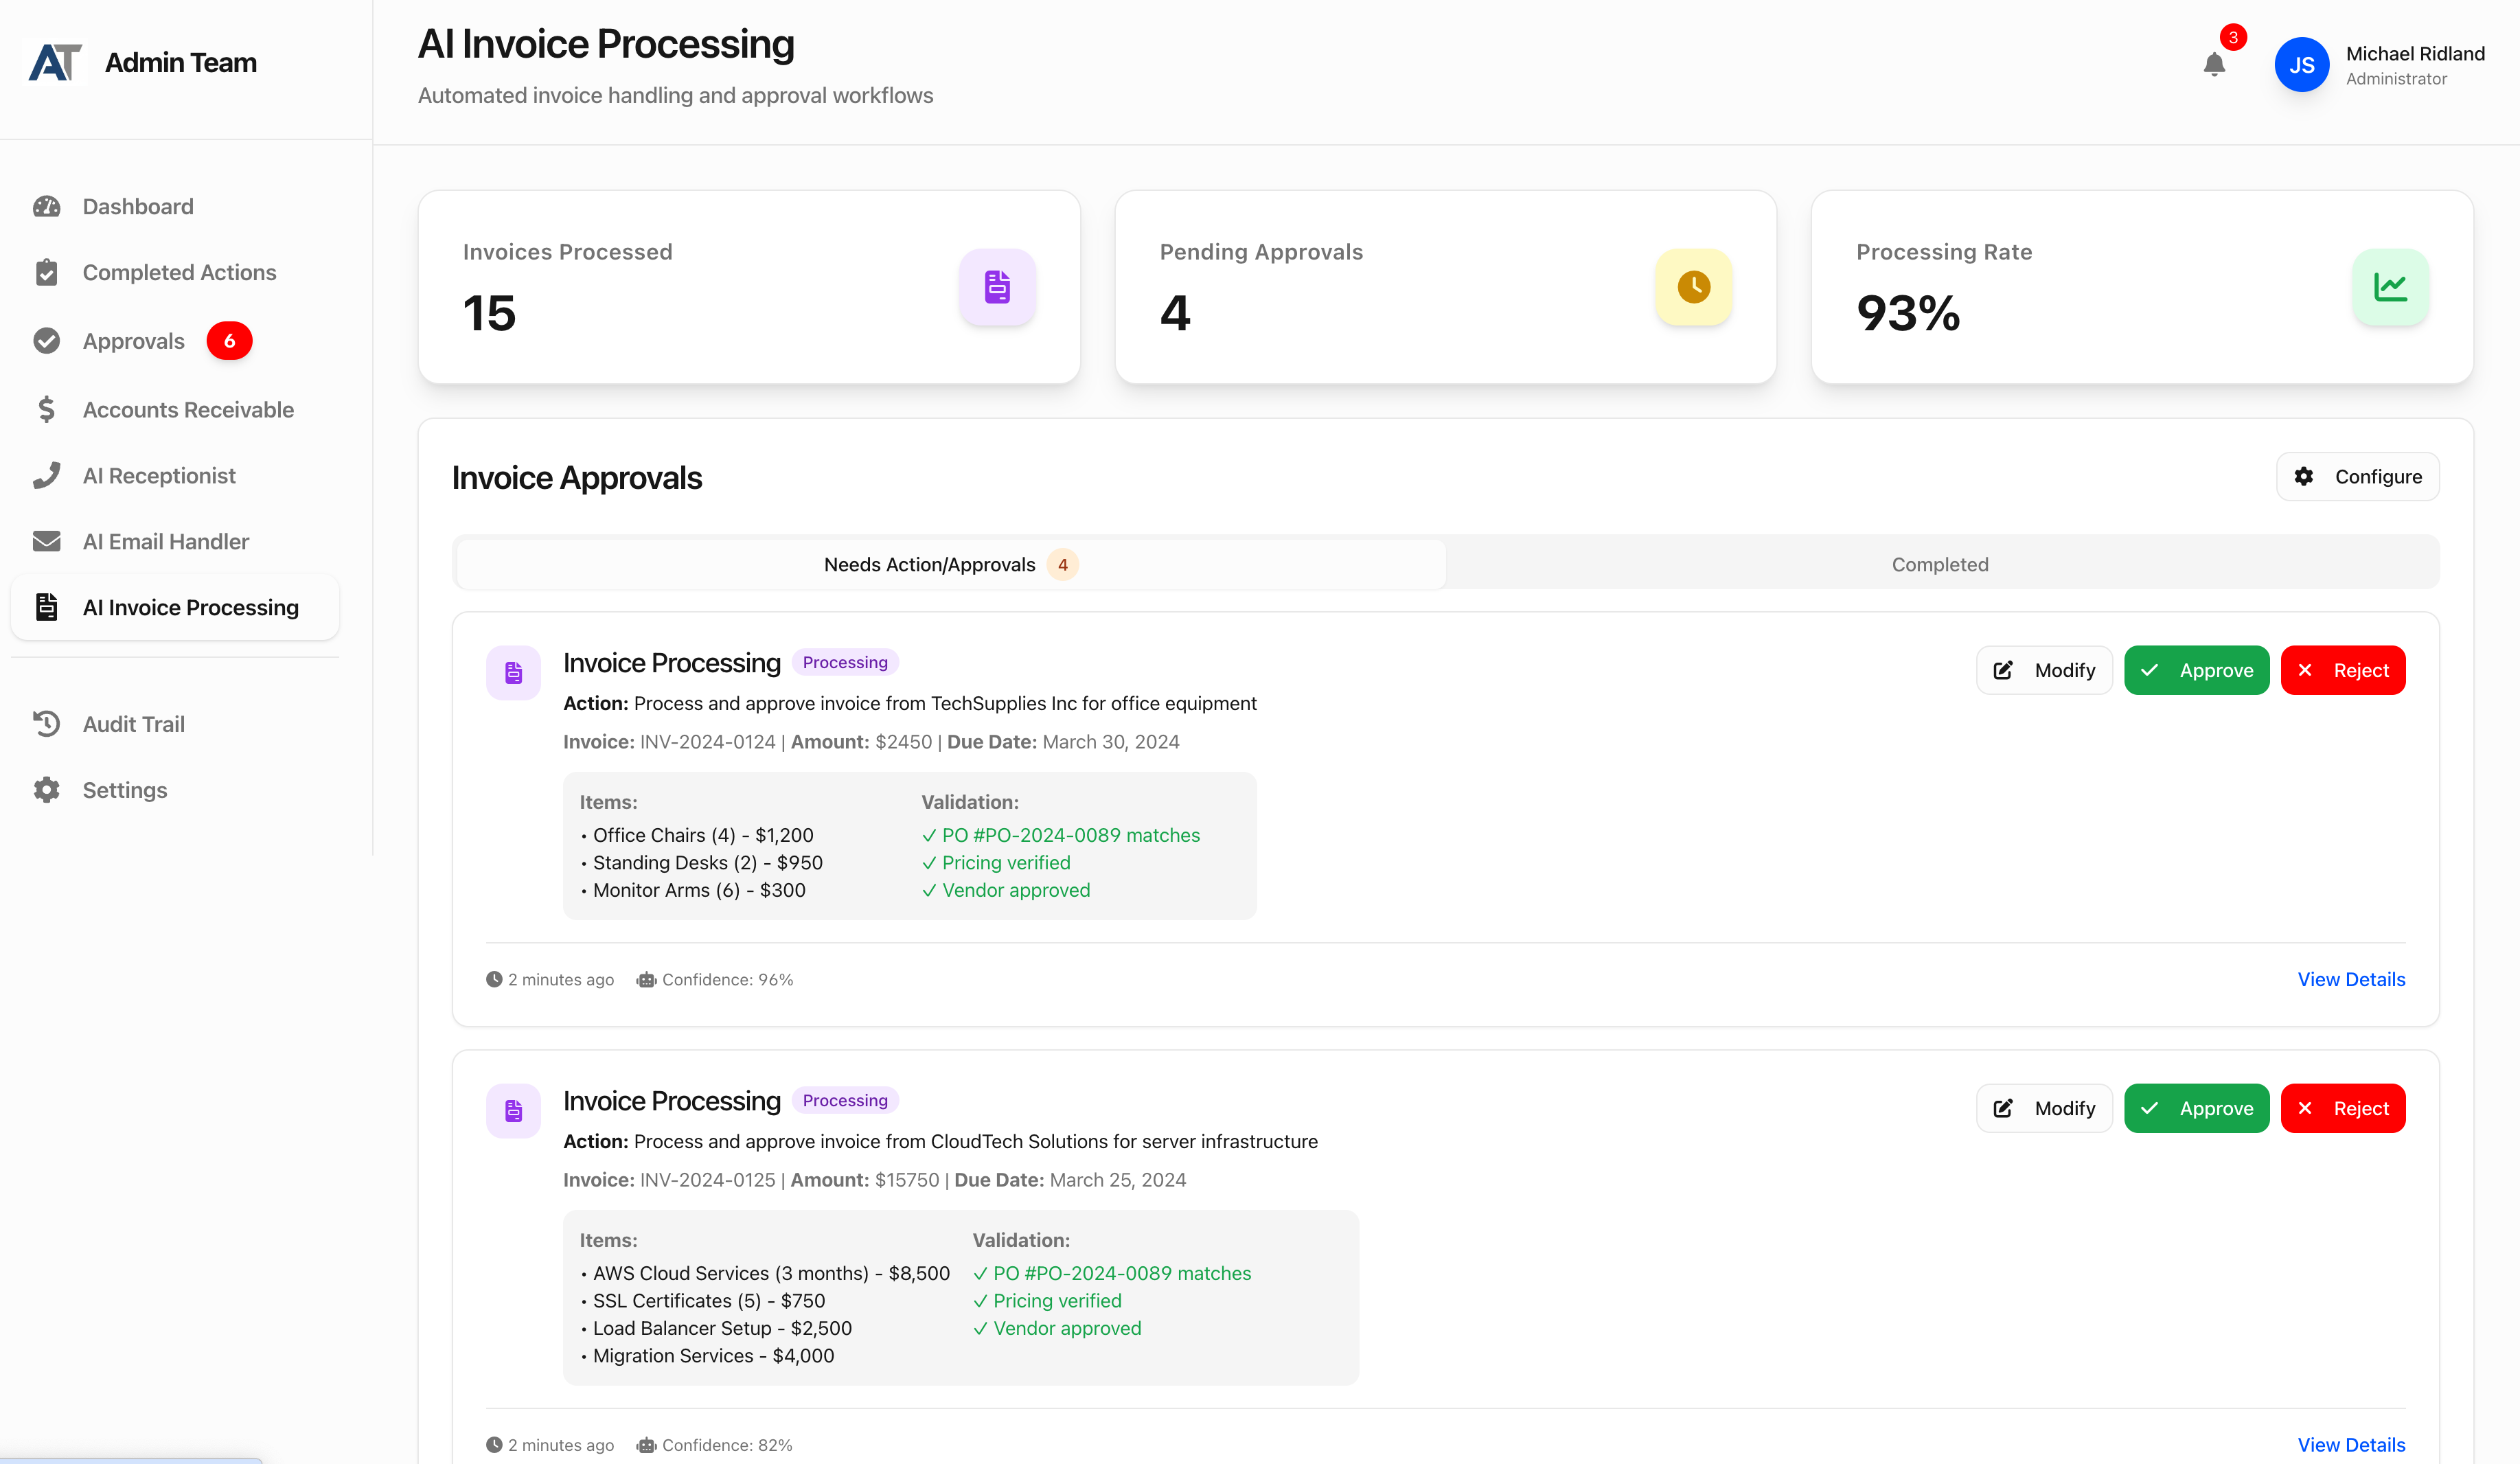Viewport: 2520px width, 1464px height.
Task: Open the Dashboard from the sidebar
Action: pos(137,206)
